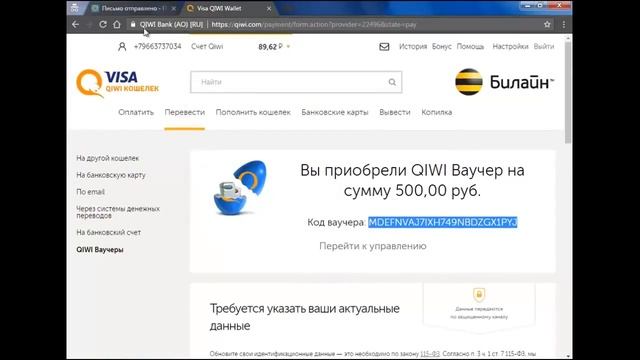The height and width of the screenshot is (360, 640).
Task: Click the blue QIWI egg voucher image
Action: pyautogui.click(x=240, y=187)
